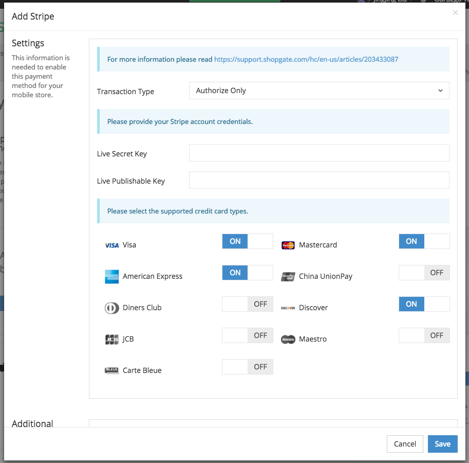Image resolution: width=469 pixels, height=463 pixels.
Task: Click the China UnionPay logo icon
Action: tap(288, 277)
